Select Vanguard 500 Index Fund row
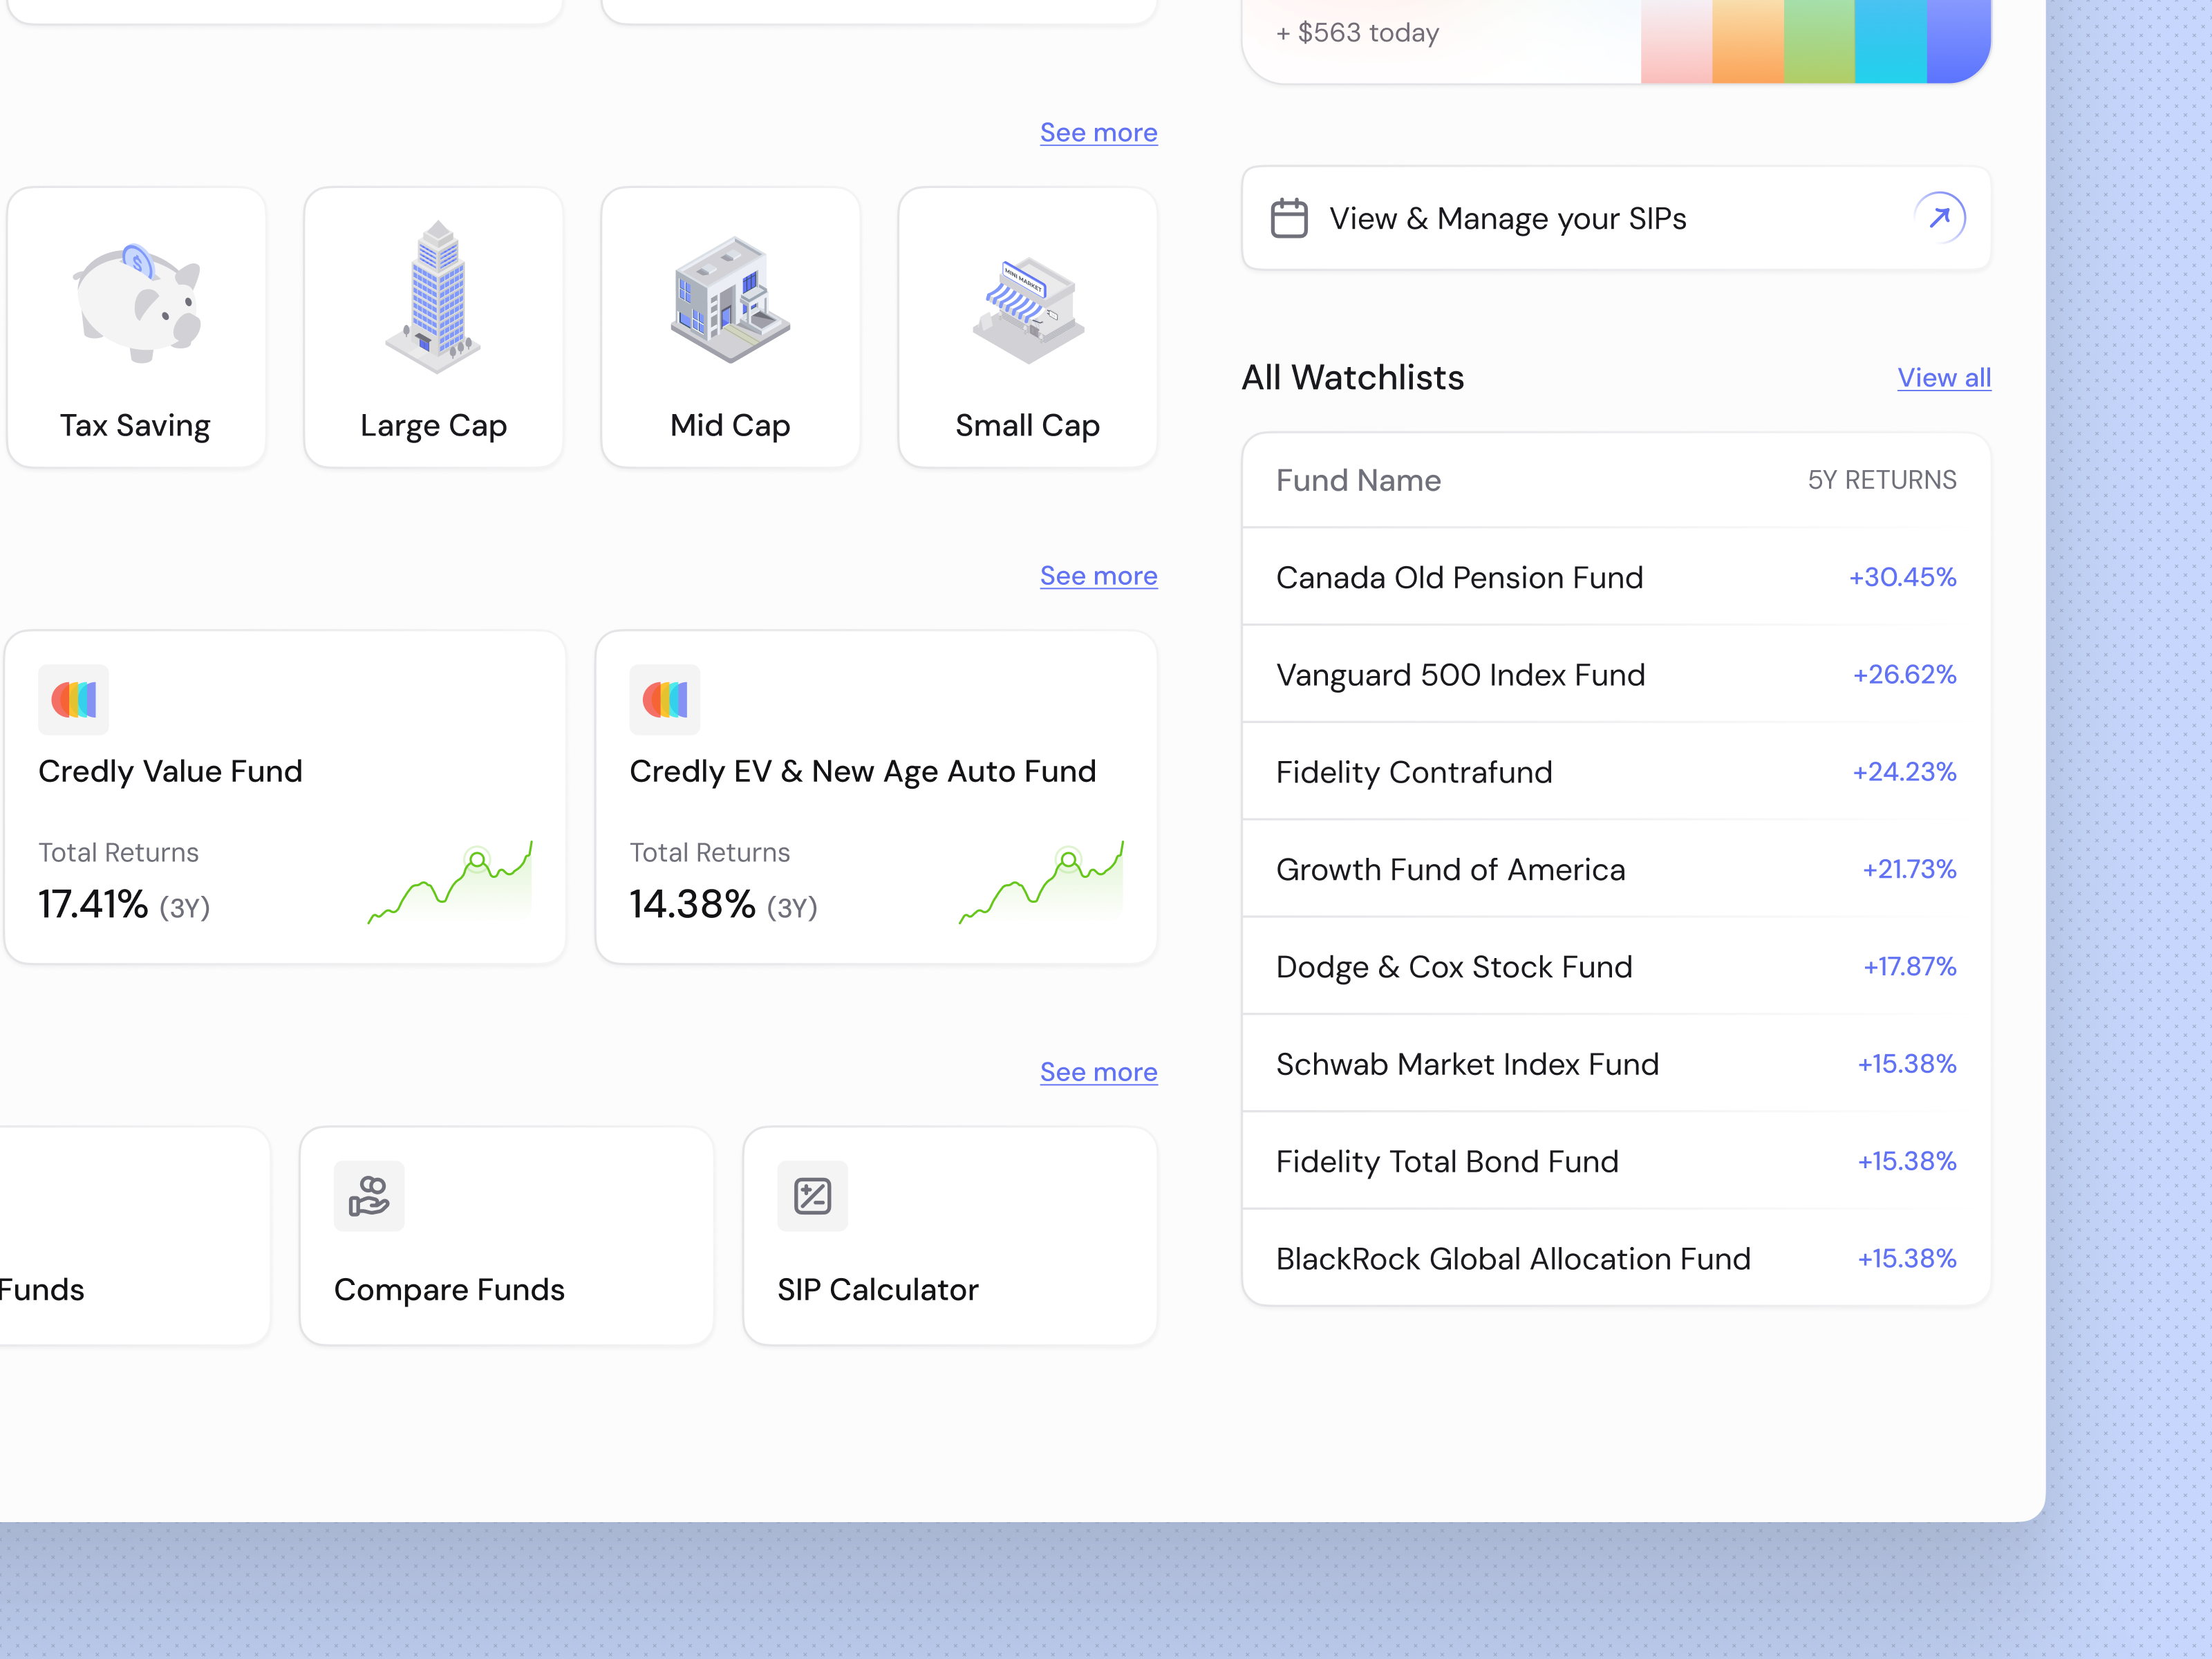Viewport: 2212px width, 1659px height. pos(1460,675)
